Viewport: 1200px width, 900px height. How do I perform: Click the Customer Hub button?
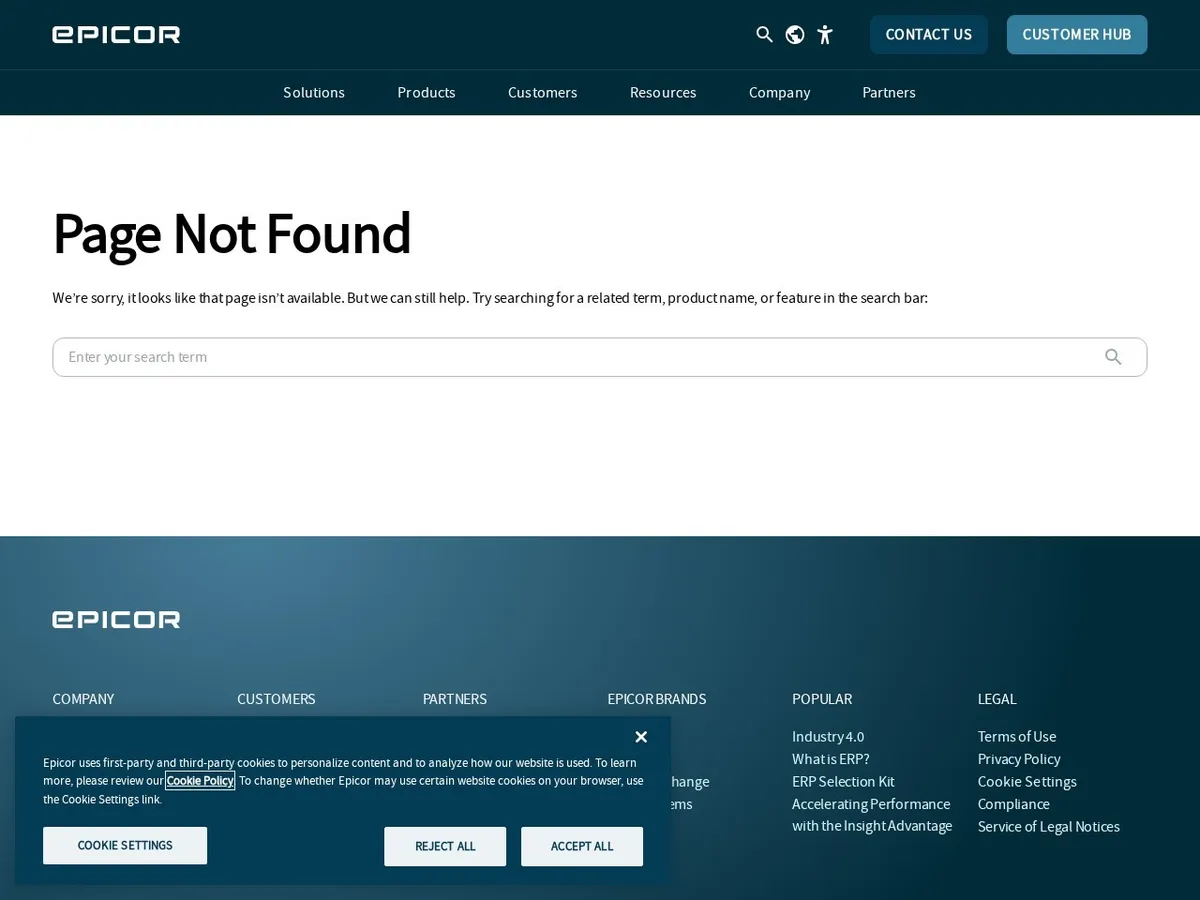pos(1077,35)
